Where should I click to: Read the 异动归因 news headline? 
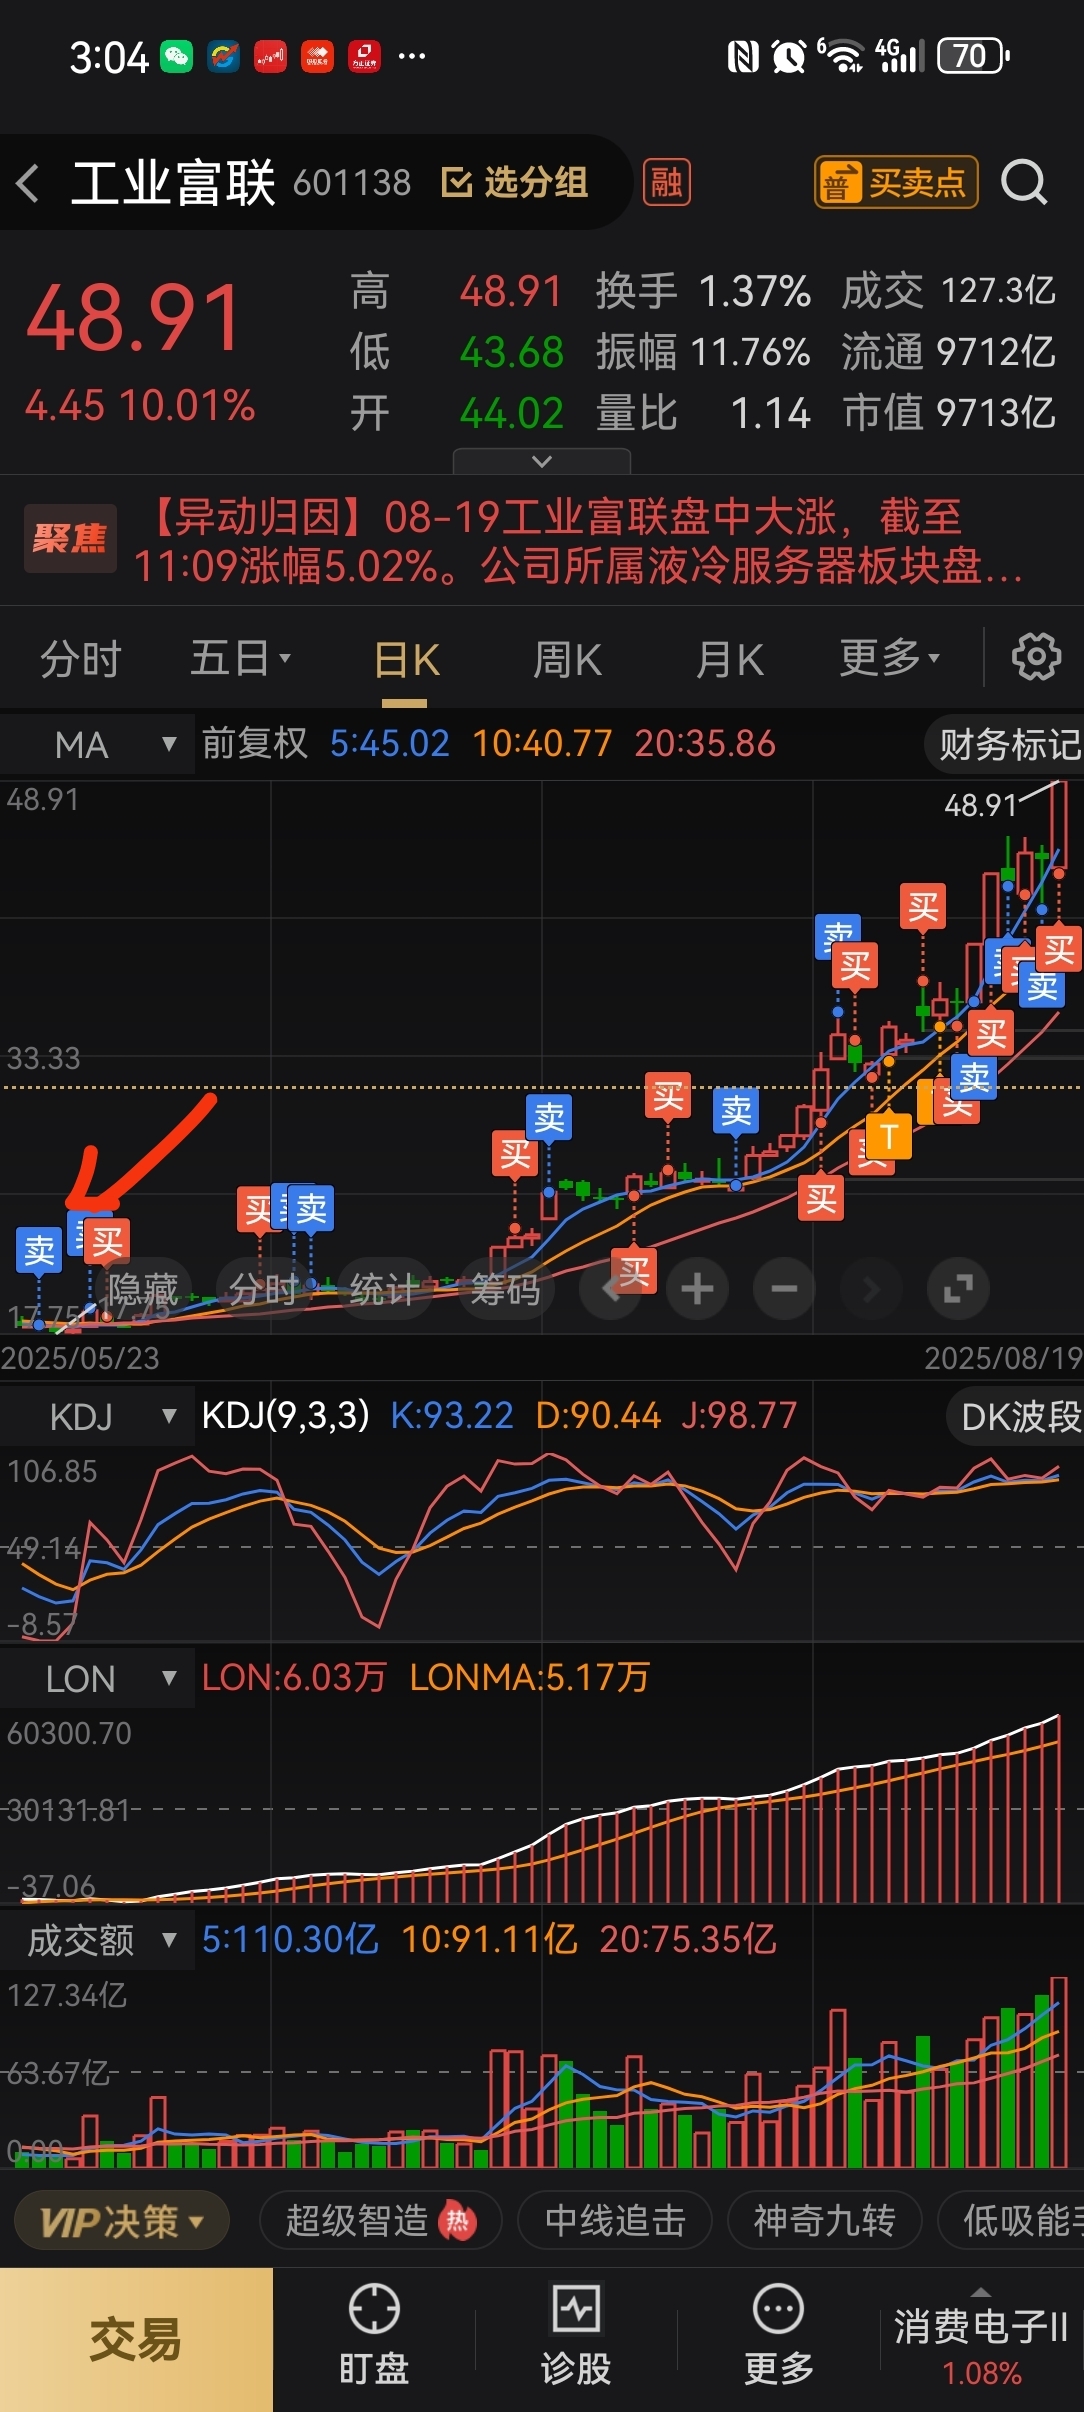pyautogui.click(x=578, y=541)
